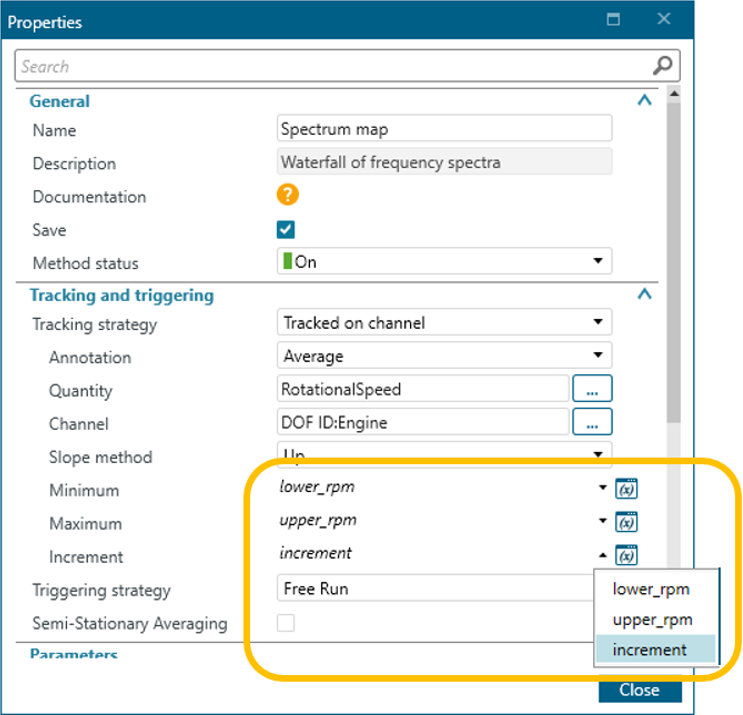The image size is (743, 715).
Task: Select upper_rpm from the dropdown list
Action: (x=651, y=619)
